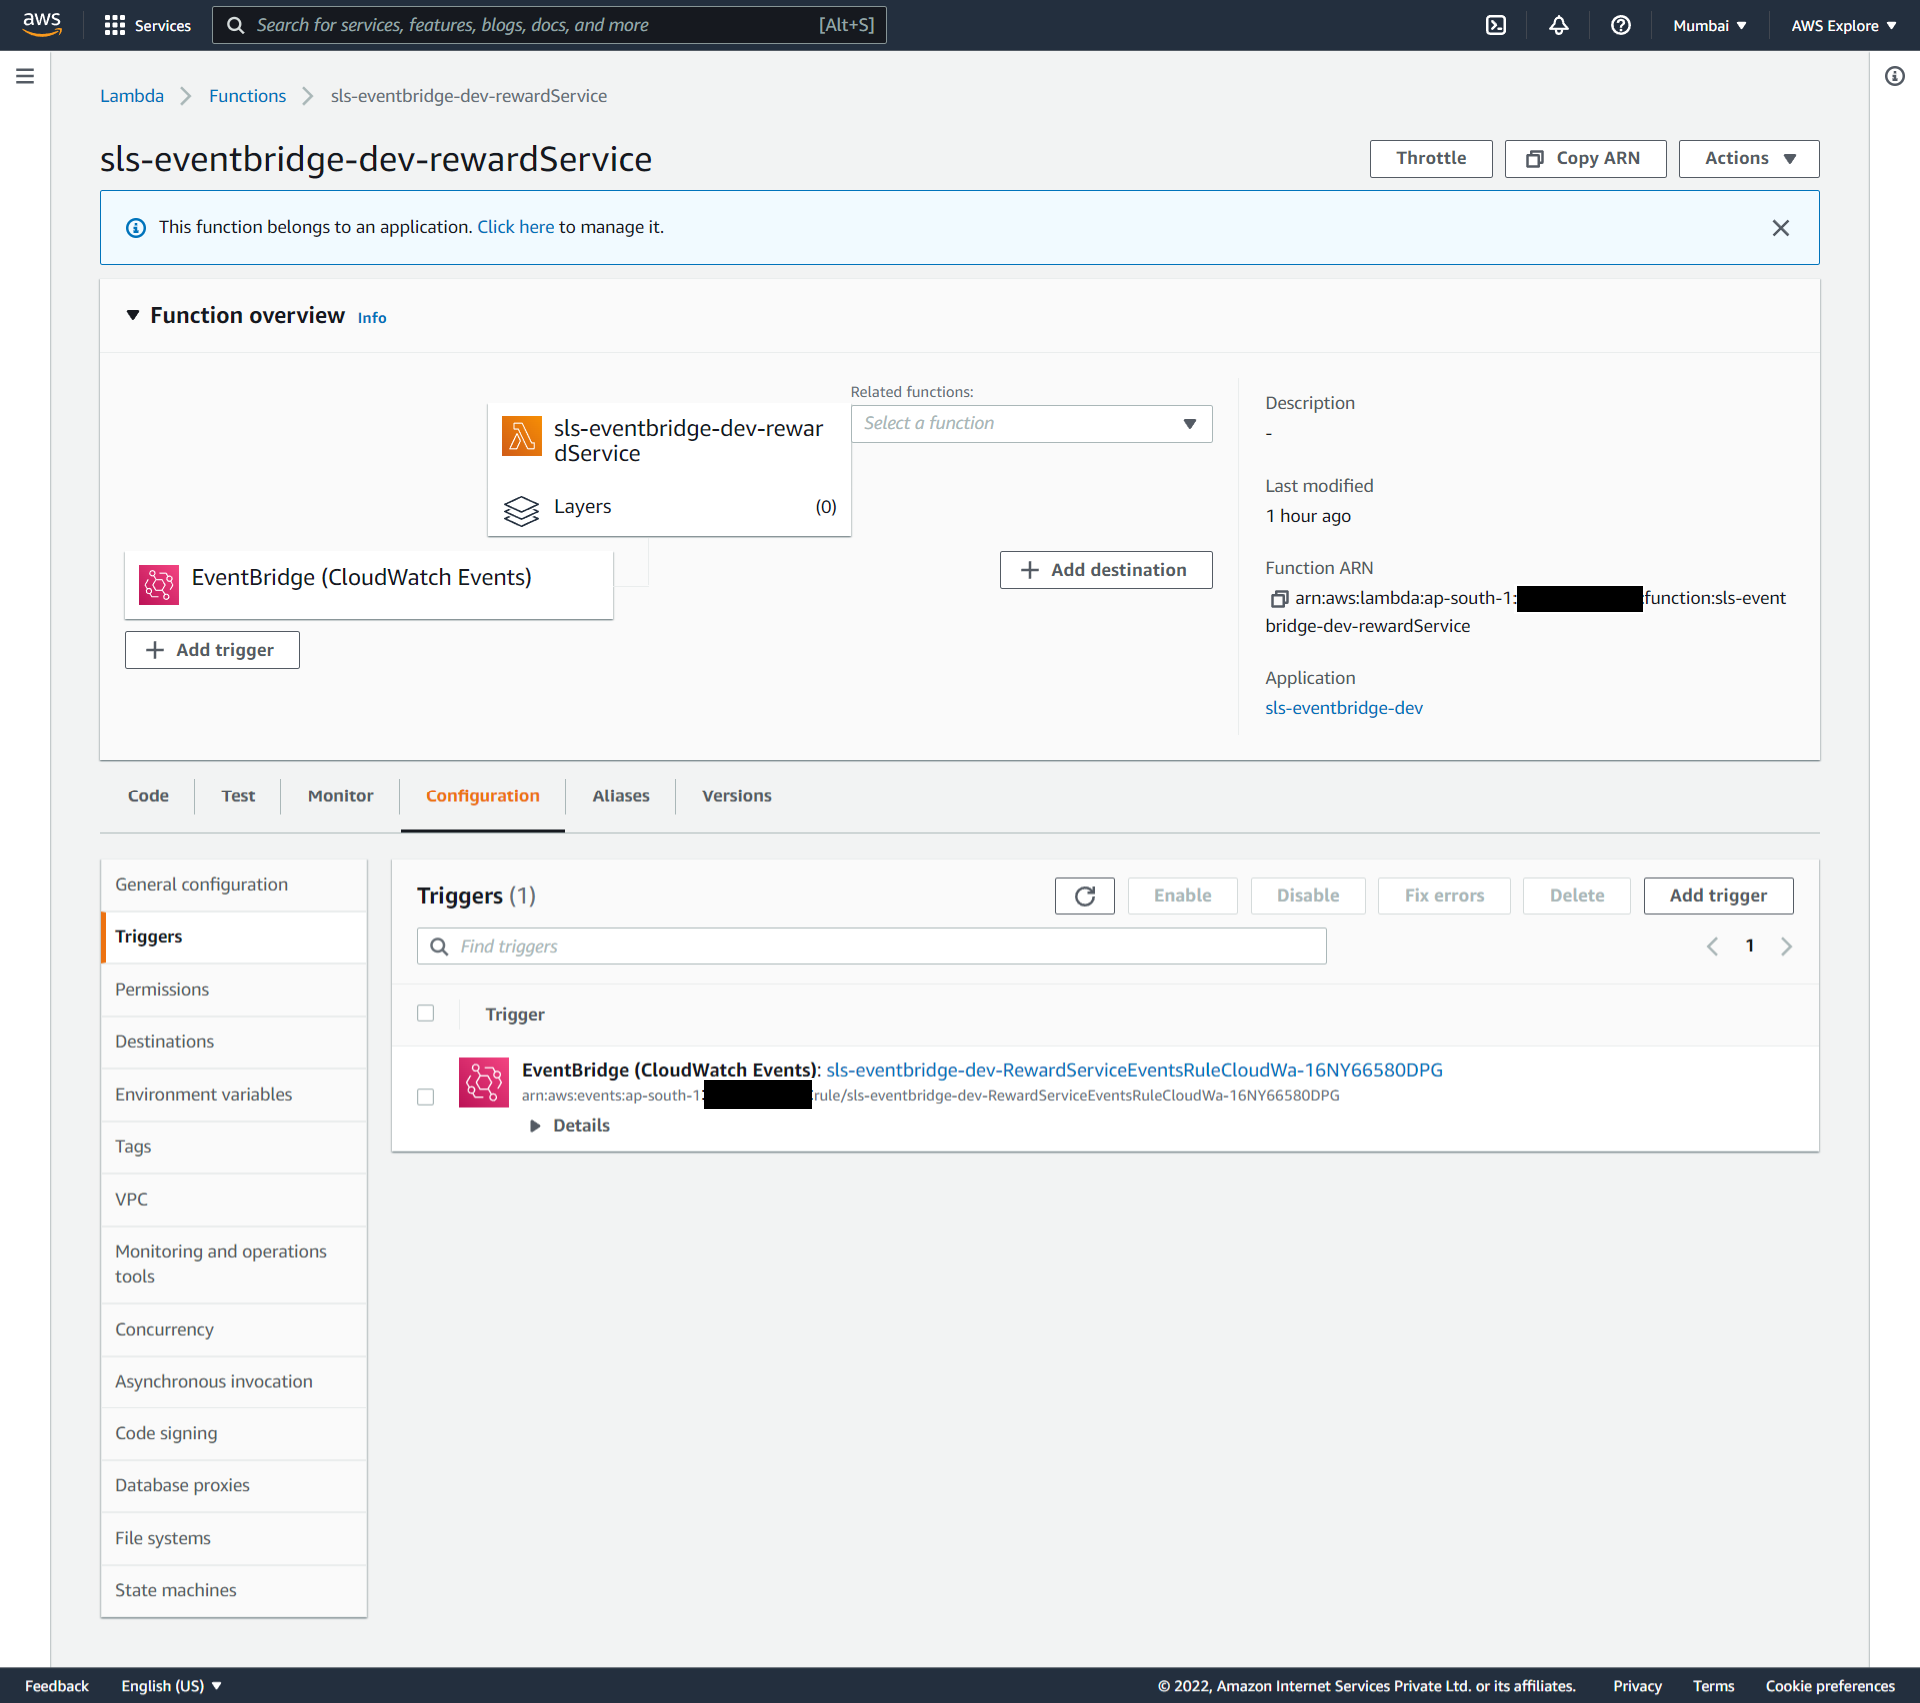
Task: Open the help question mark icon
Action: [1621, 25]
